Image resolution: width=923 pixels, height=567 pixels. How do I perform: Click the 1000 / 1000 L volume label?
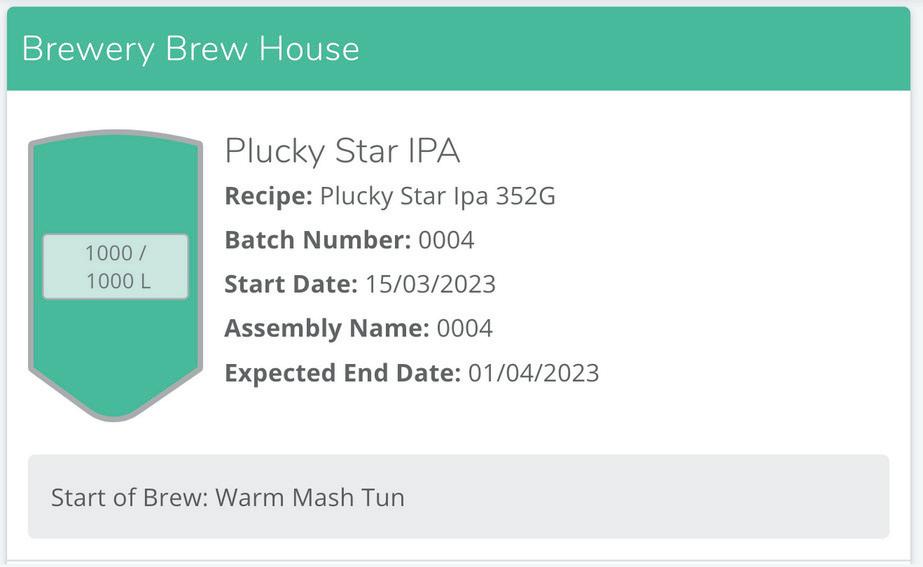116,267
